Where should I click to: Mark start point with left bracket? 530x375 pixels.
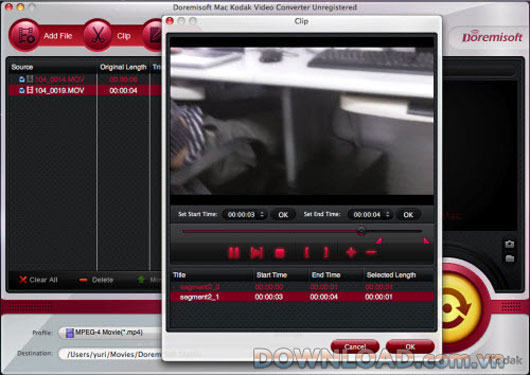tap(307, 253)
